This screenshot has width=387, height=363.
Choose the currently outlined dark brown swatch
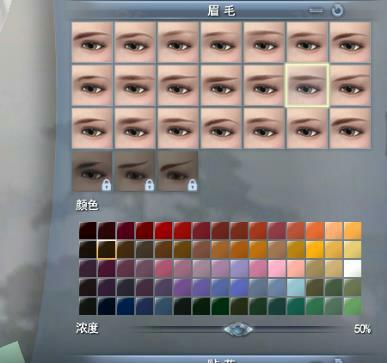(x=106, y=250)
